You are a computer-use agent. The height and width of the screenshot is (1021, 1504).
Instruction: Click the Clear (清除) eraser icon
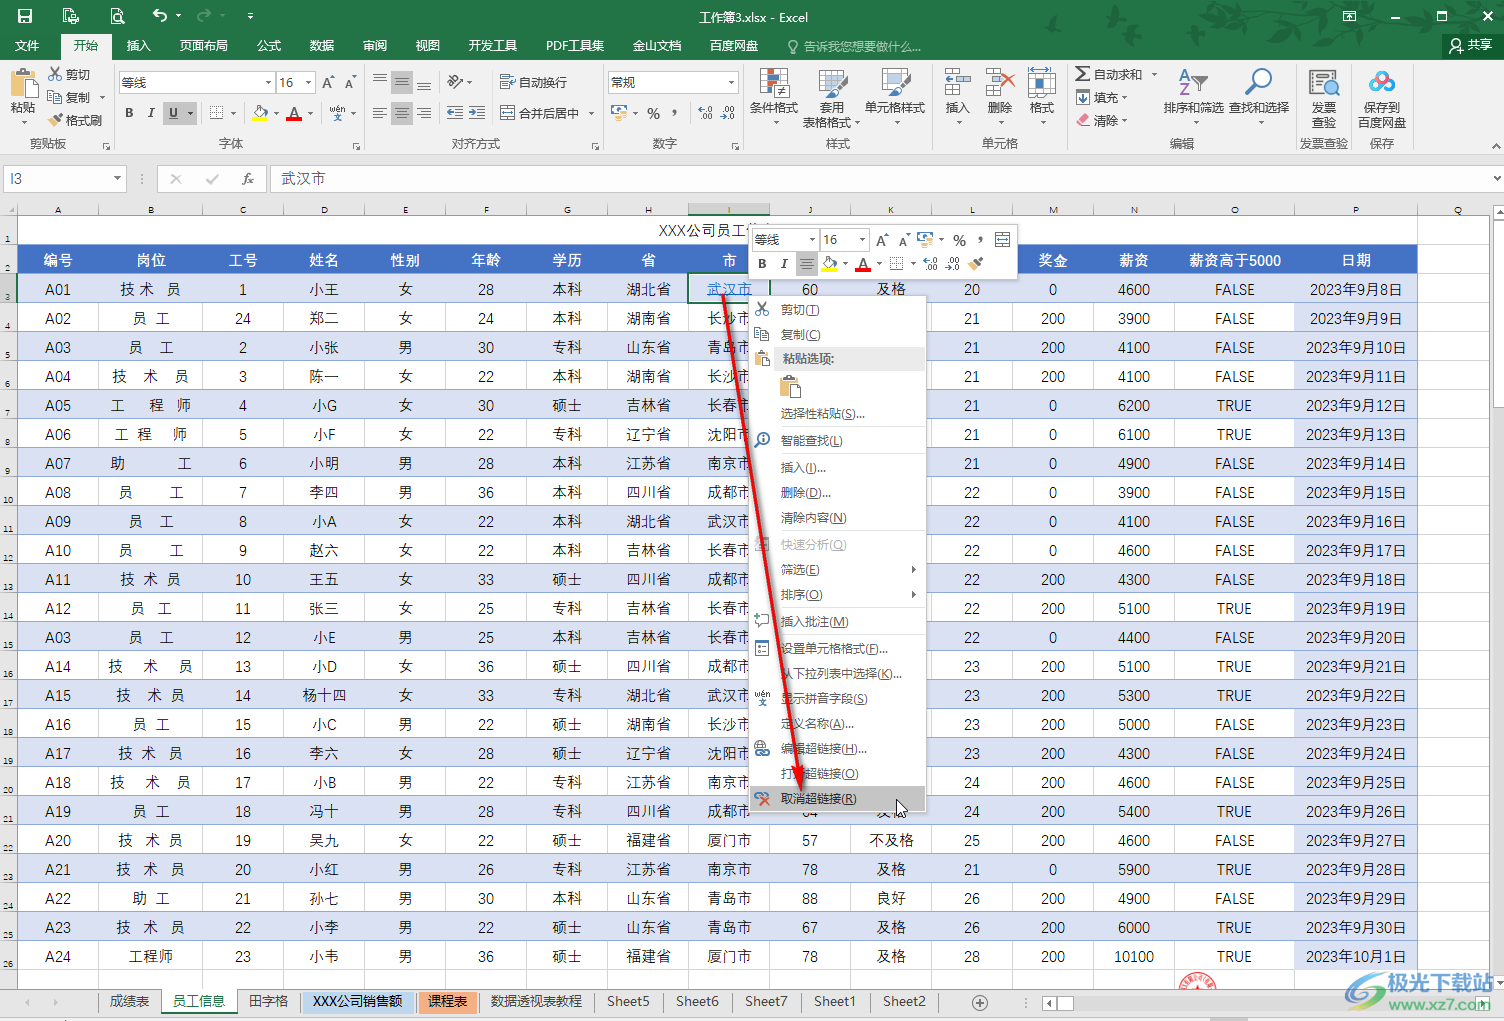pyautogui.click(x=1083, y=120)
